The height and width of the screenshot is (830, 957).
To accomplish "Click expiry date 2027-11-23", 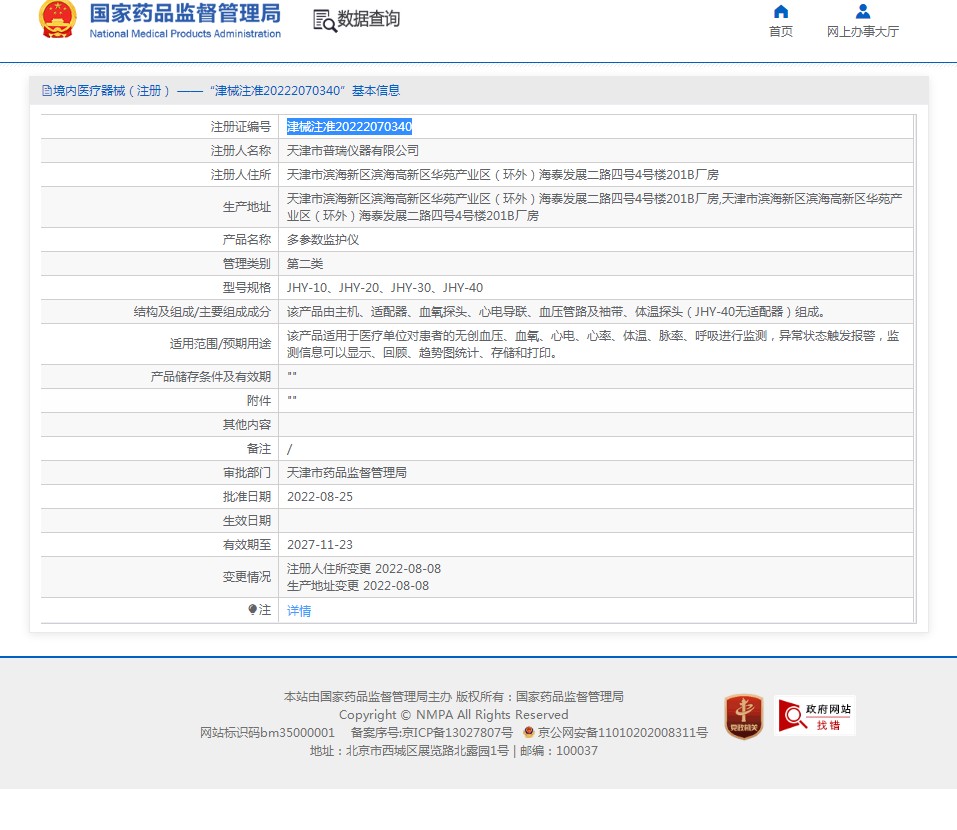I will 320,544.
